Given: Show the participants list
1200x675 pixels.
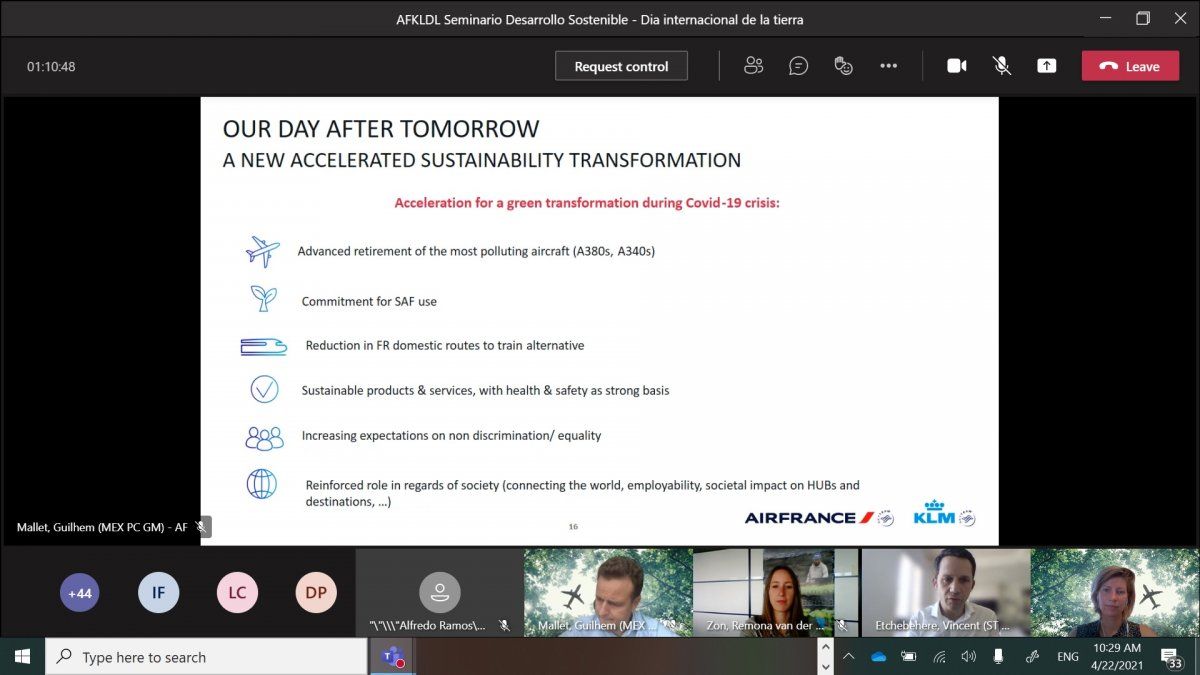Looking at the screenshot, I should point(753,65).
